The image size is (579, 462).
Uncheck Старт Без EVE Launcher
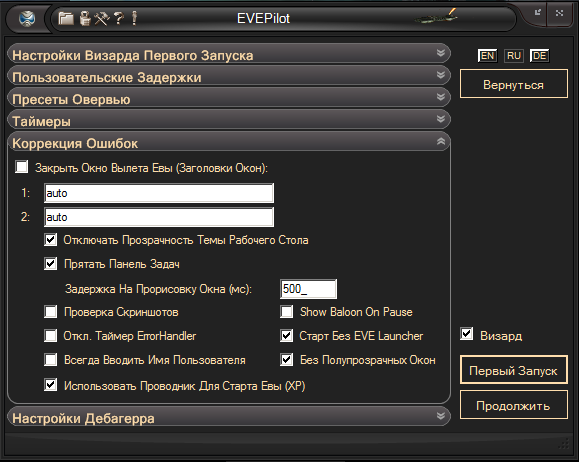[x=287, y=336]
